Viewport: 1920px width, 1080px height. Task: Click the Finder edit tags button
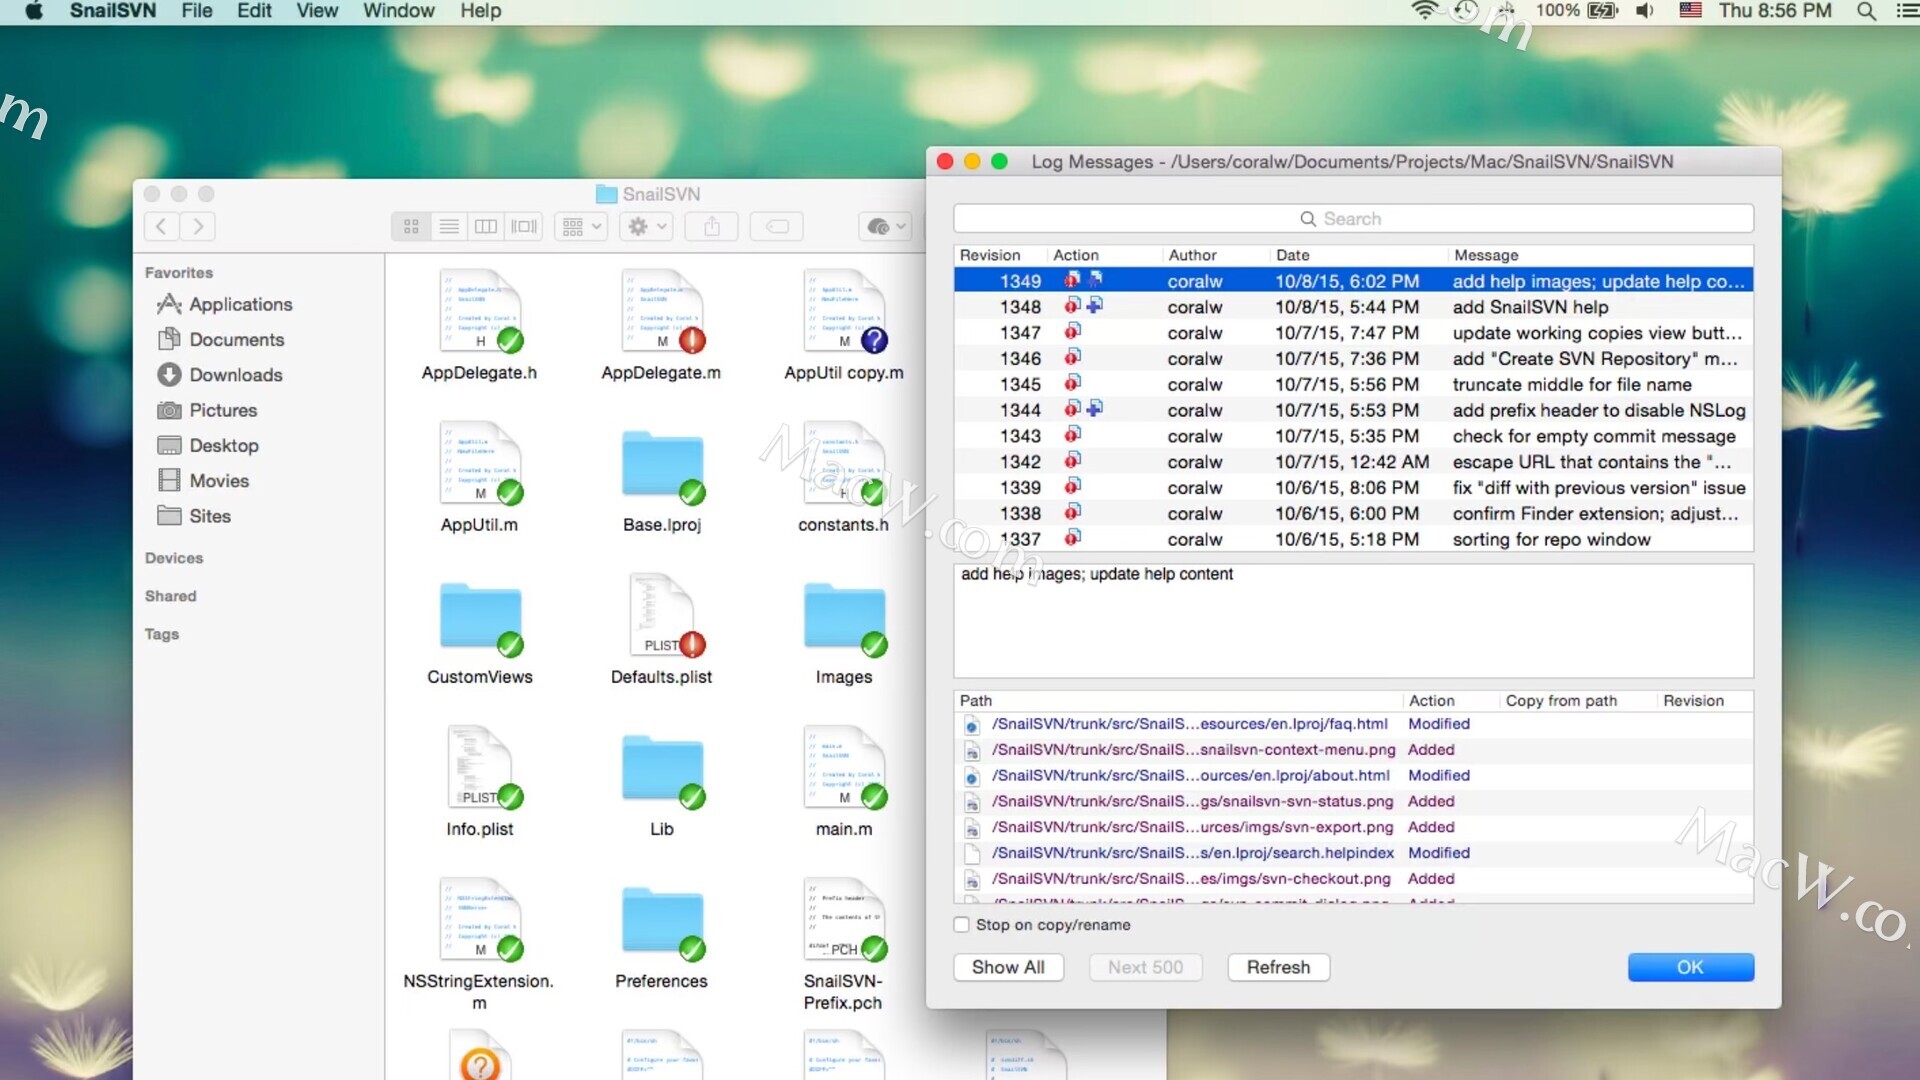pos(777,227)
